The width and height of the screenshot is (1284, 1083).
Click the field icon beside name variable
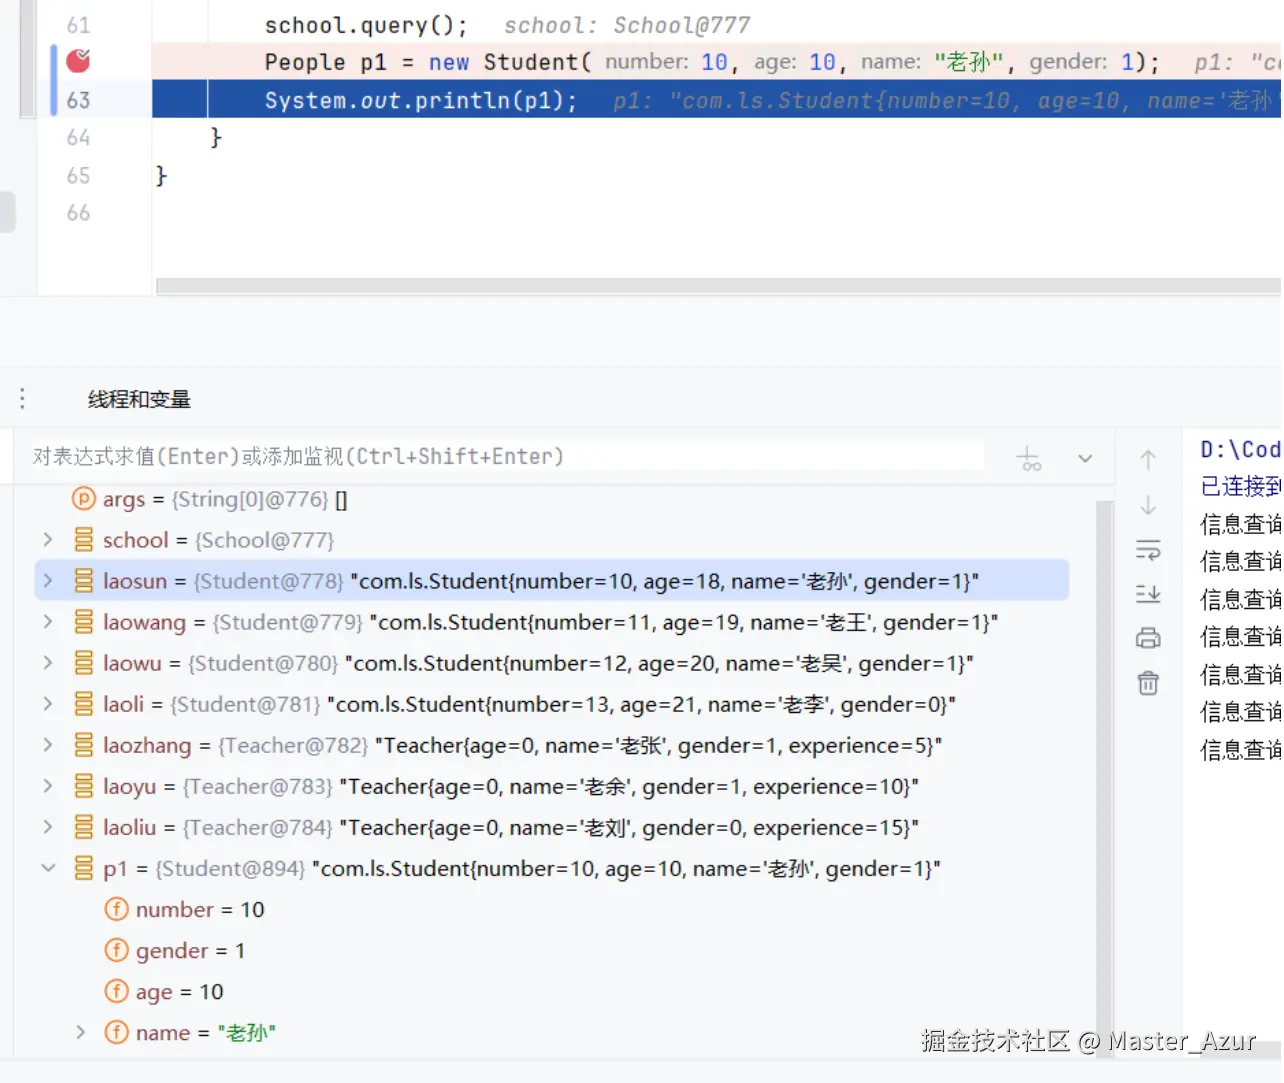click(117, 1032)
